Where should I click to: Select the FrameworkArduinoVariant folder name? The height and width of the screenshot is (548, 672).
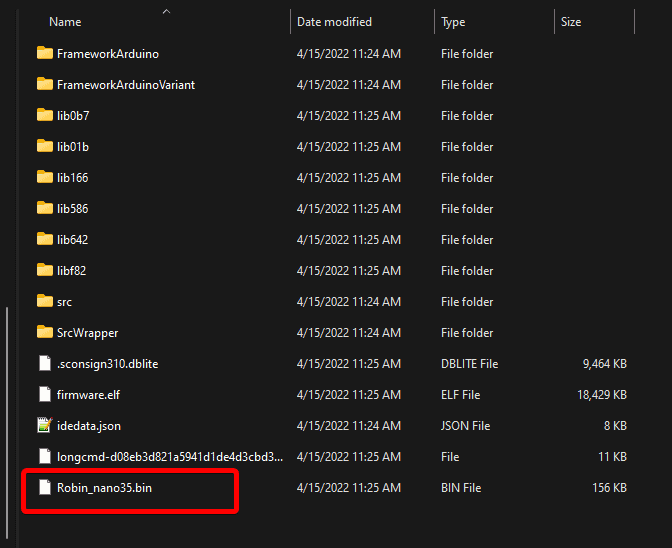tap(126, 85)
